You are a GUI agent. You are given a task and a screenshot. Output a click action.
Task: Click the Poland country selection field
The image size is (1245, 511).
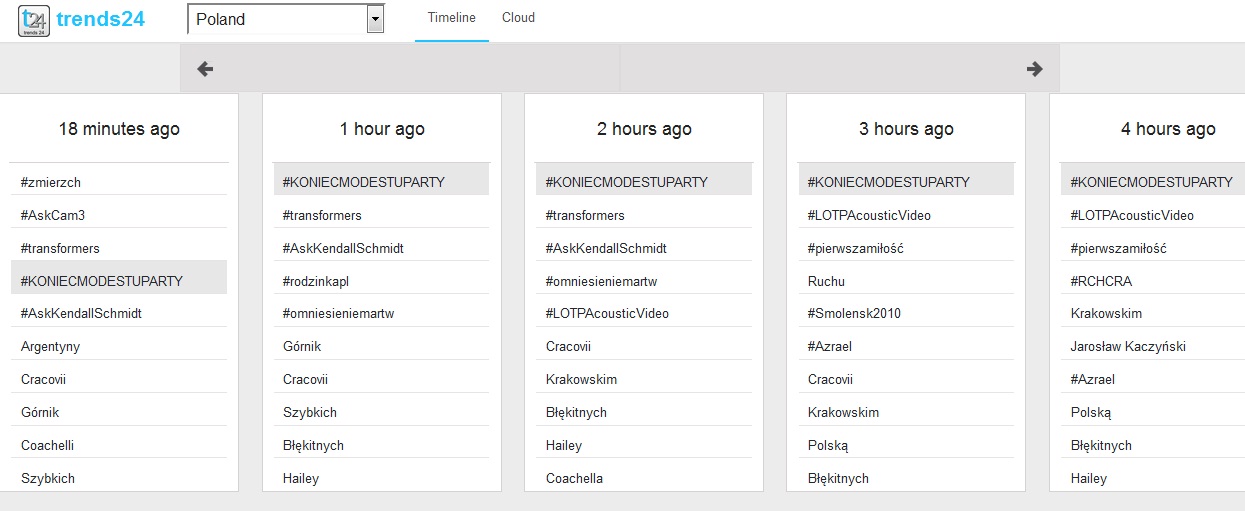coord(277,19)
